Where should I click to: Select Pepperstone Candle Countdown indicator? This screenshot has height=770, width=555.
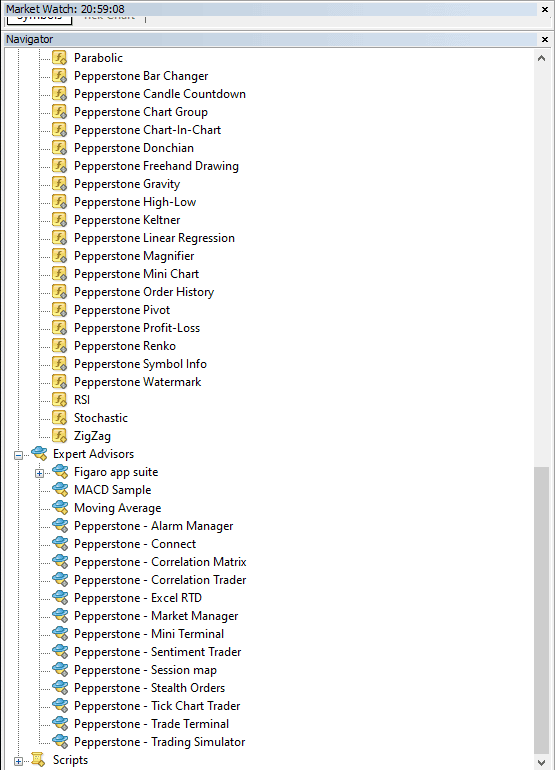[x=160, y=94]
